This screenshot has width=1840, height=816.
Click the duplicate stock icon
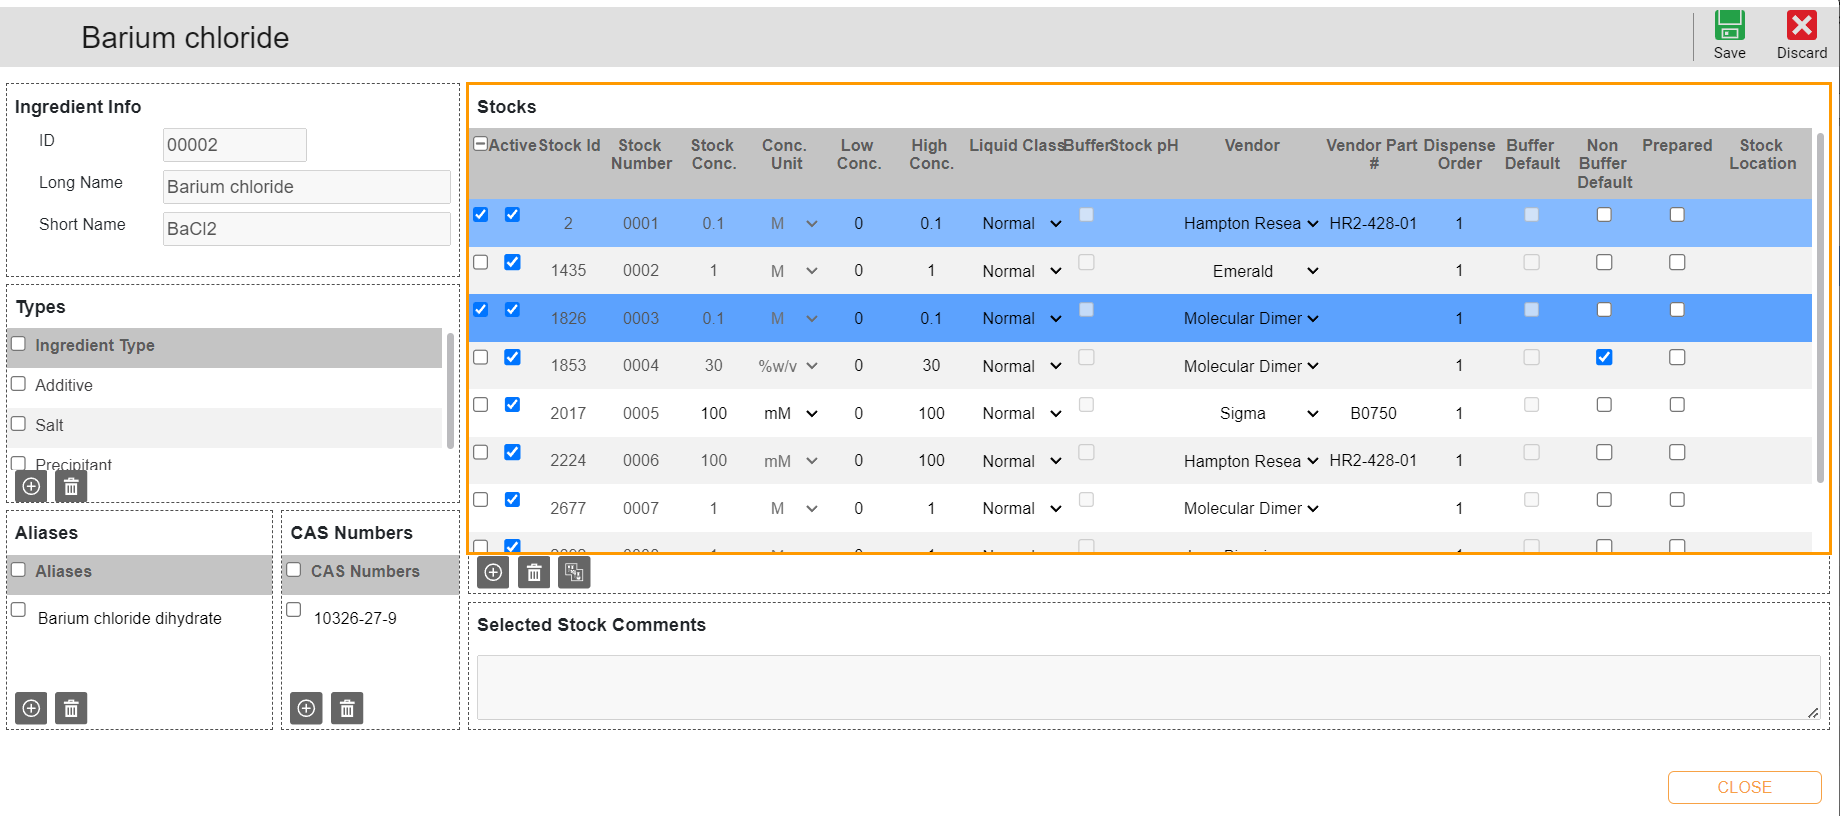click(574, 572)
